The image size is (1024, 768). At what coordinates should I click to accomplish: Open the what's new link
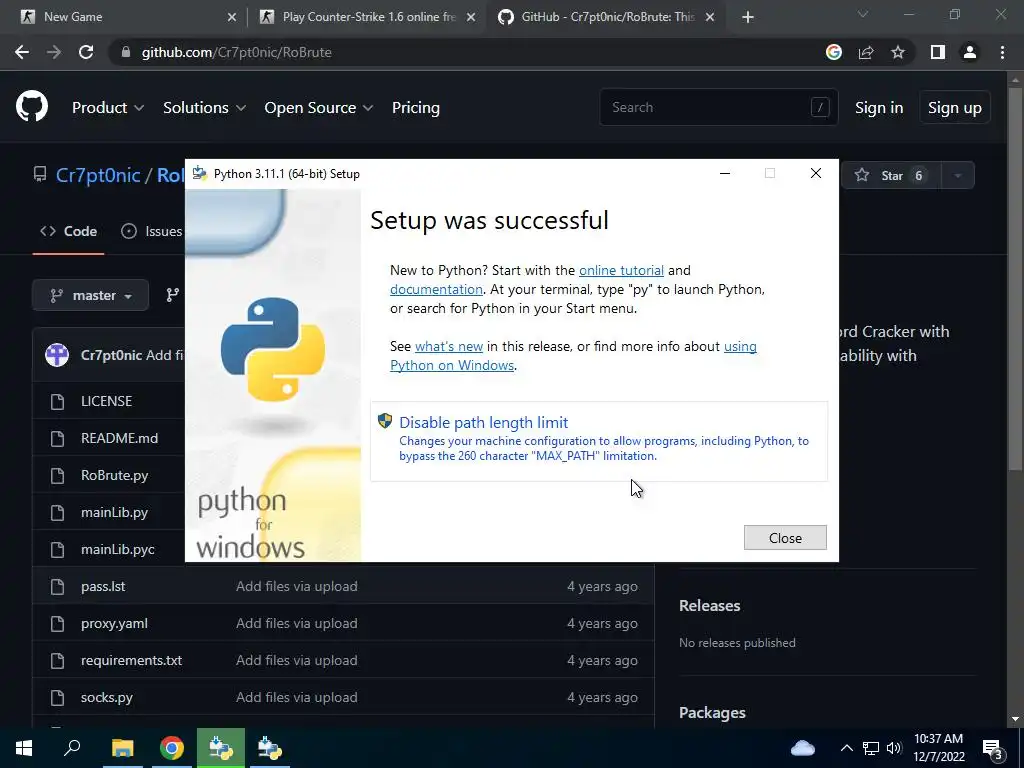click(x=449, y=346)
